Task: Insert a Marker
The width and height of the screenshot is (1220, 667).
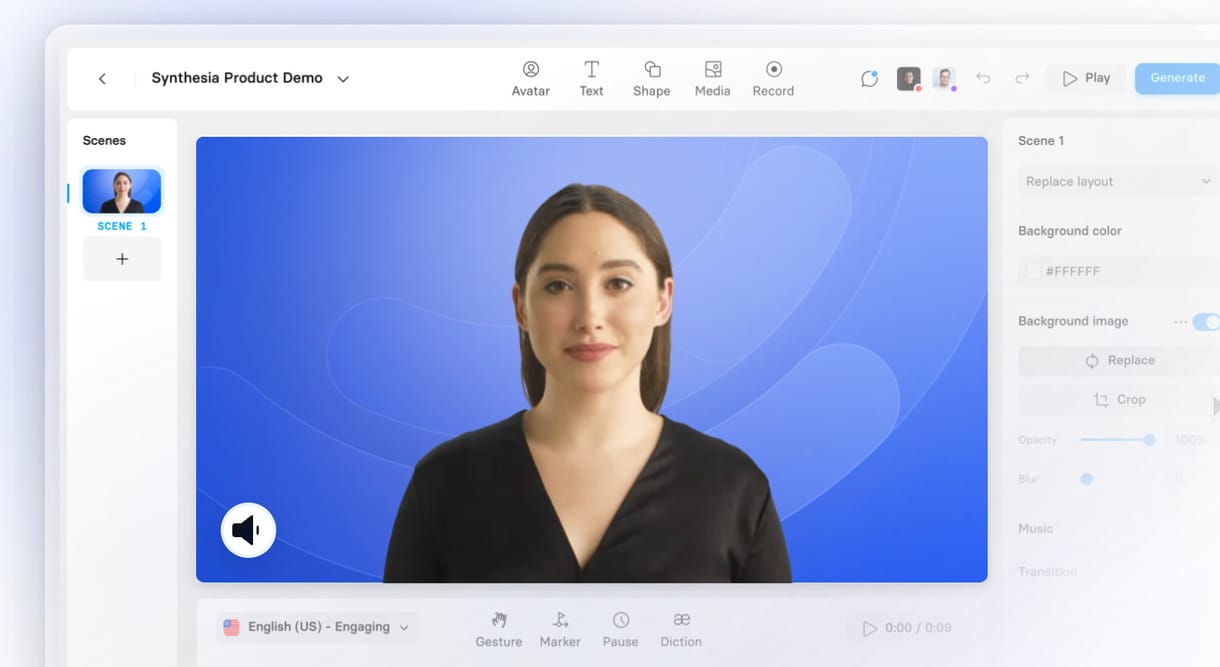Action: pos(560,629)
